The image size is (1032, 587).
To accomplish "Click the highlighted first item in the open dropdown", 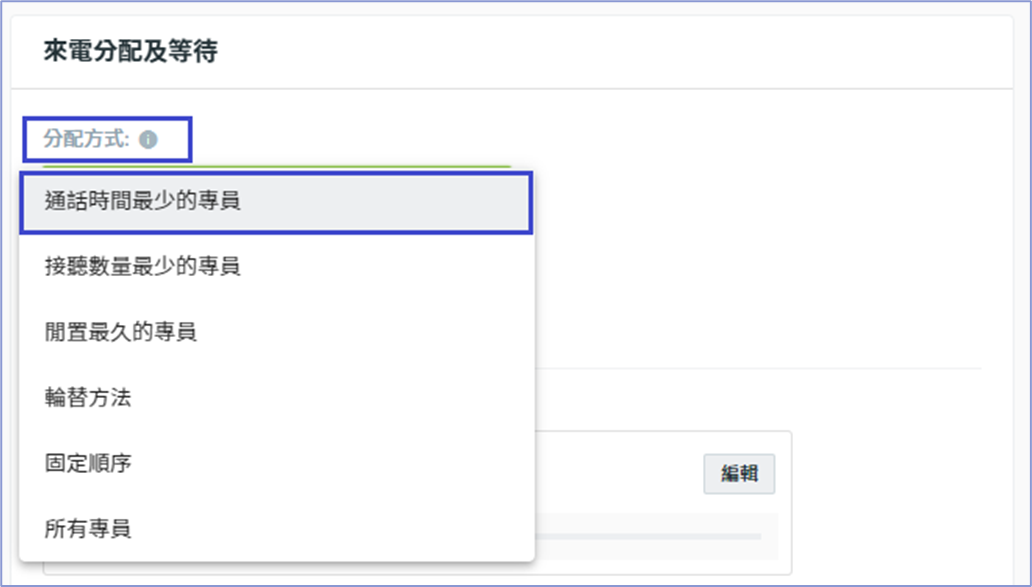I will tap(276, 201).
